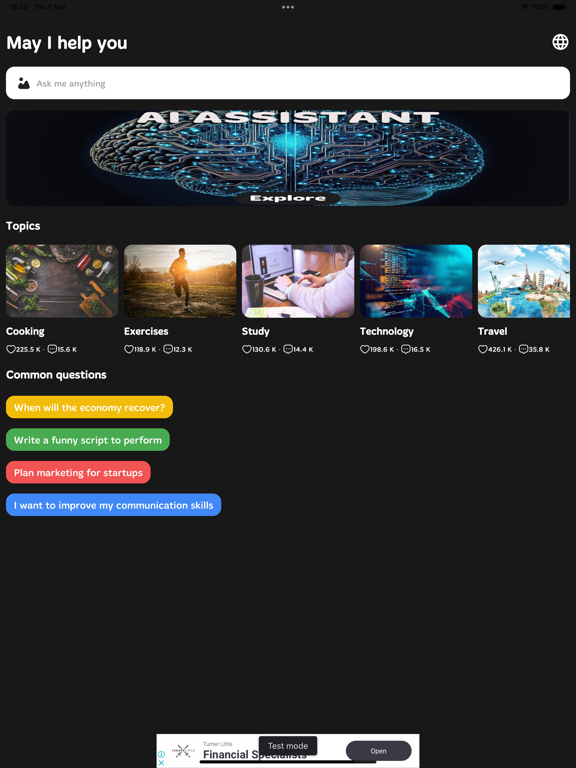
Task: Select the Exercises topic image
Action: (x=180, y=281)
